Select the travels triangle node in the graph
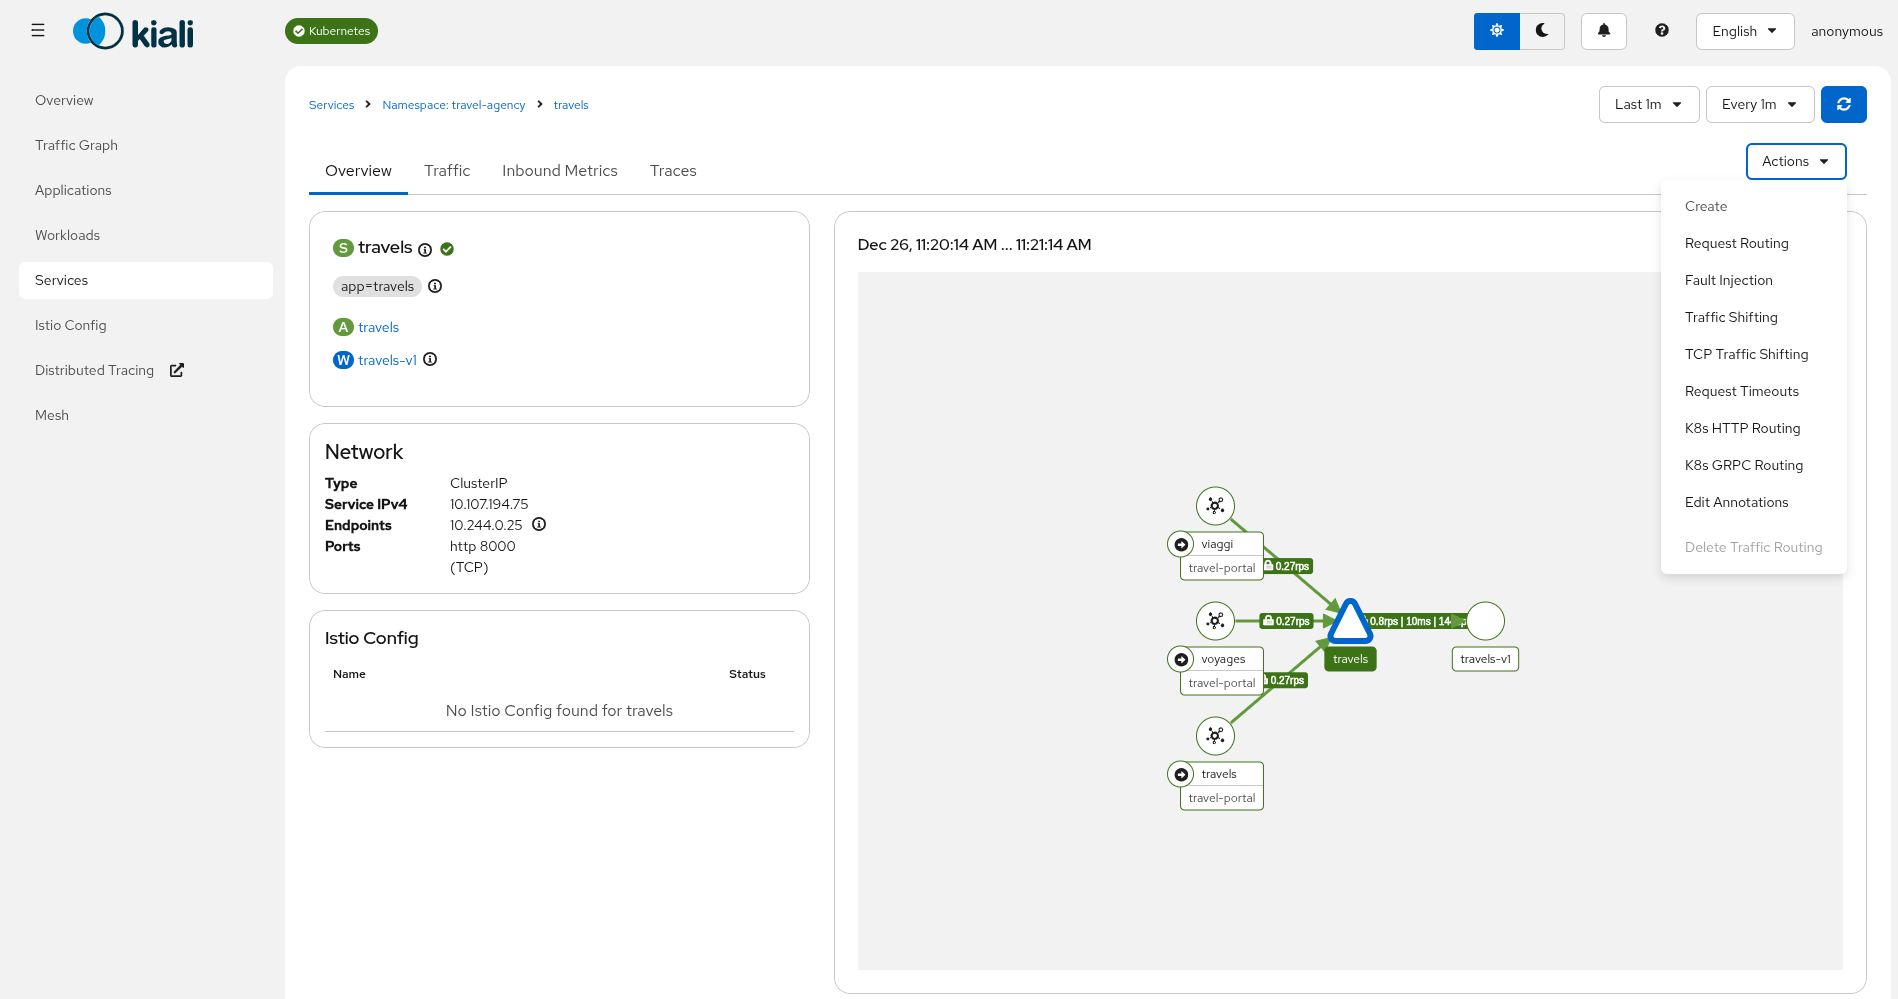The width and height of the screenshot is (1898, 999). 1350,621
